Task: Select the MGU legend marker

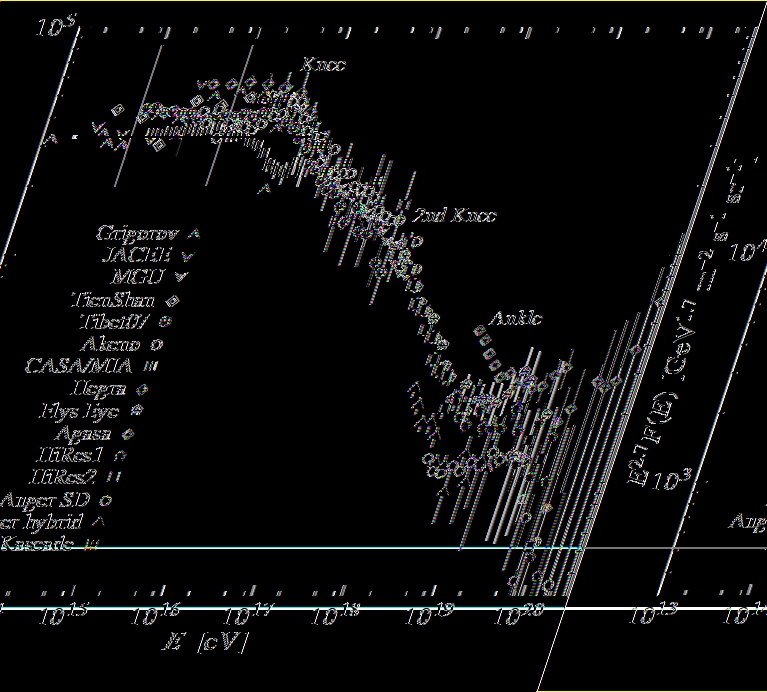Action: pos(181,277)
